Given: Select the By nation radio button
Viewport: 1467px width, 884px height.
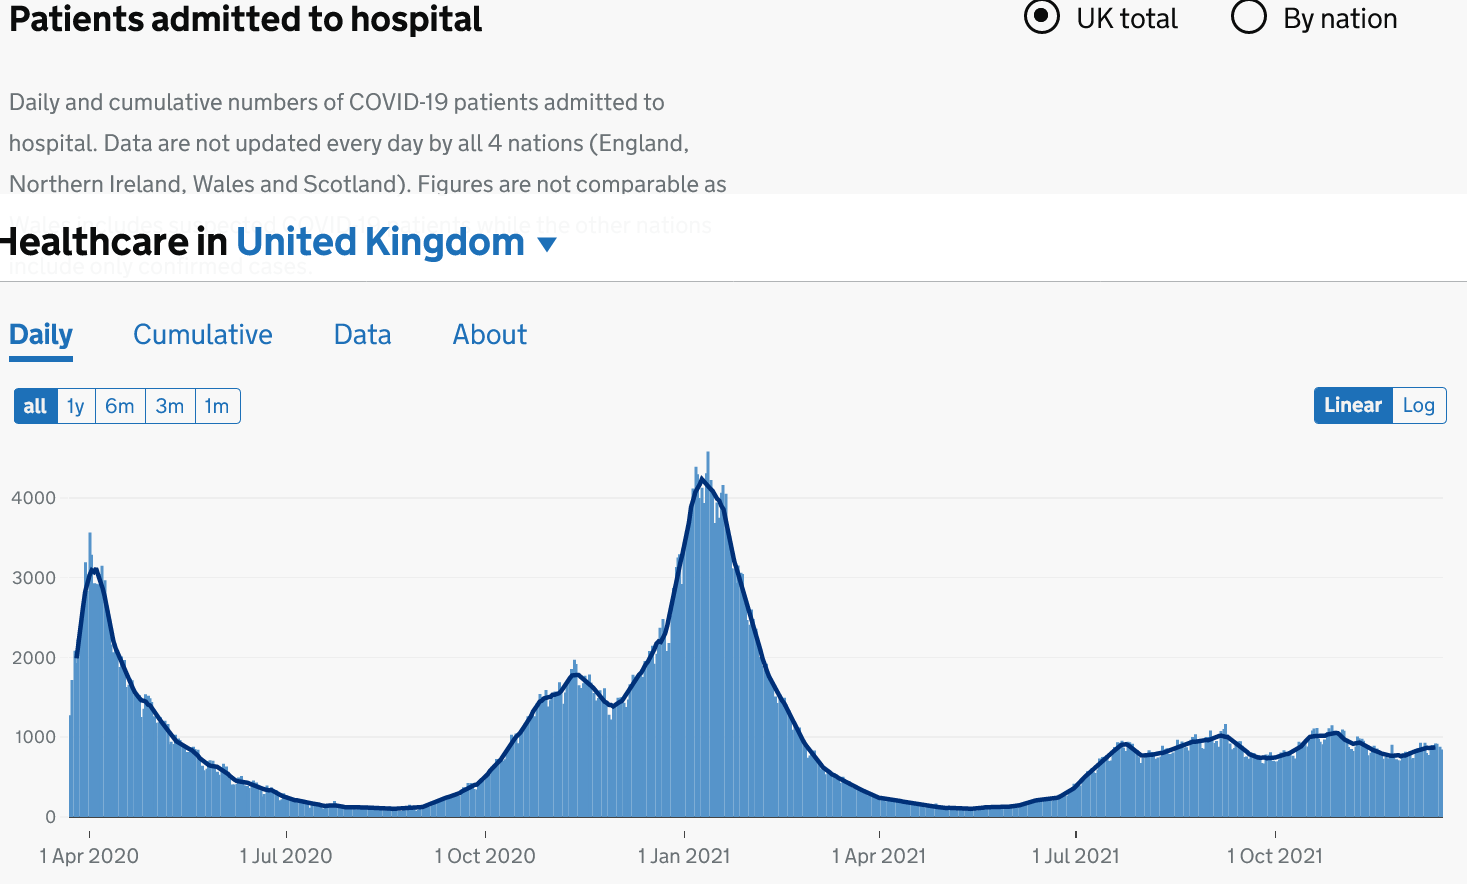Looking at the screenshot, I should (1249, 17).
